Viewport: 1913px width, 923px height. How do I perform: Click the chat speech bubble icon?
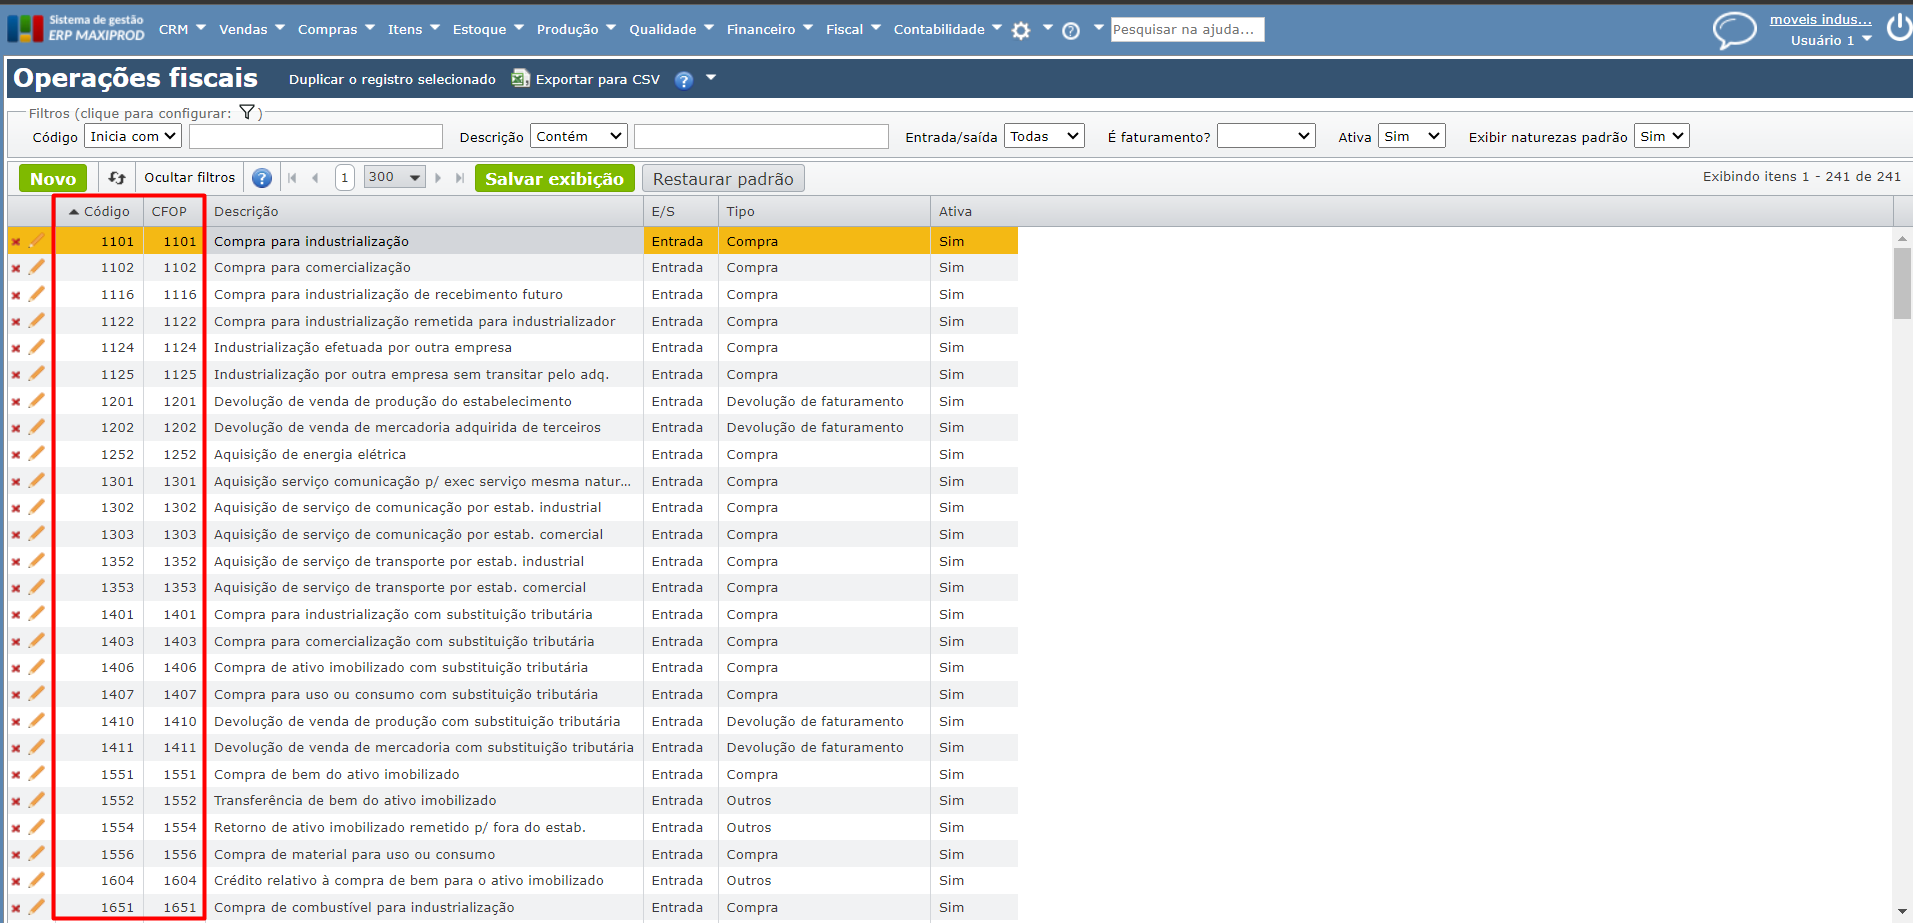click(x=1734, y=29)
